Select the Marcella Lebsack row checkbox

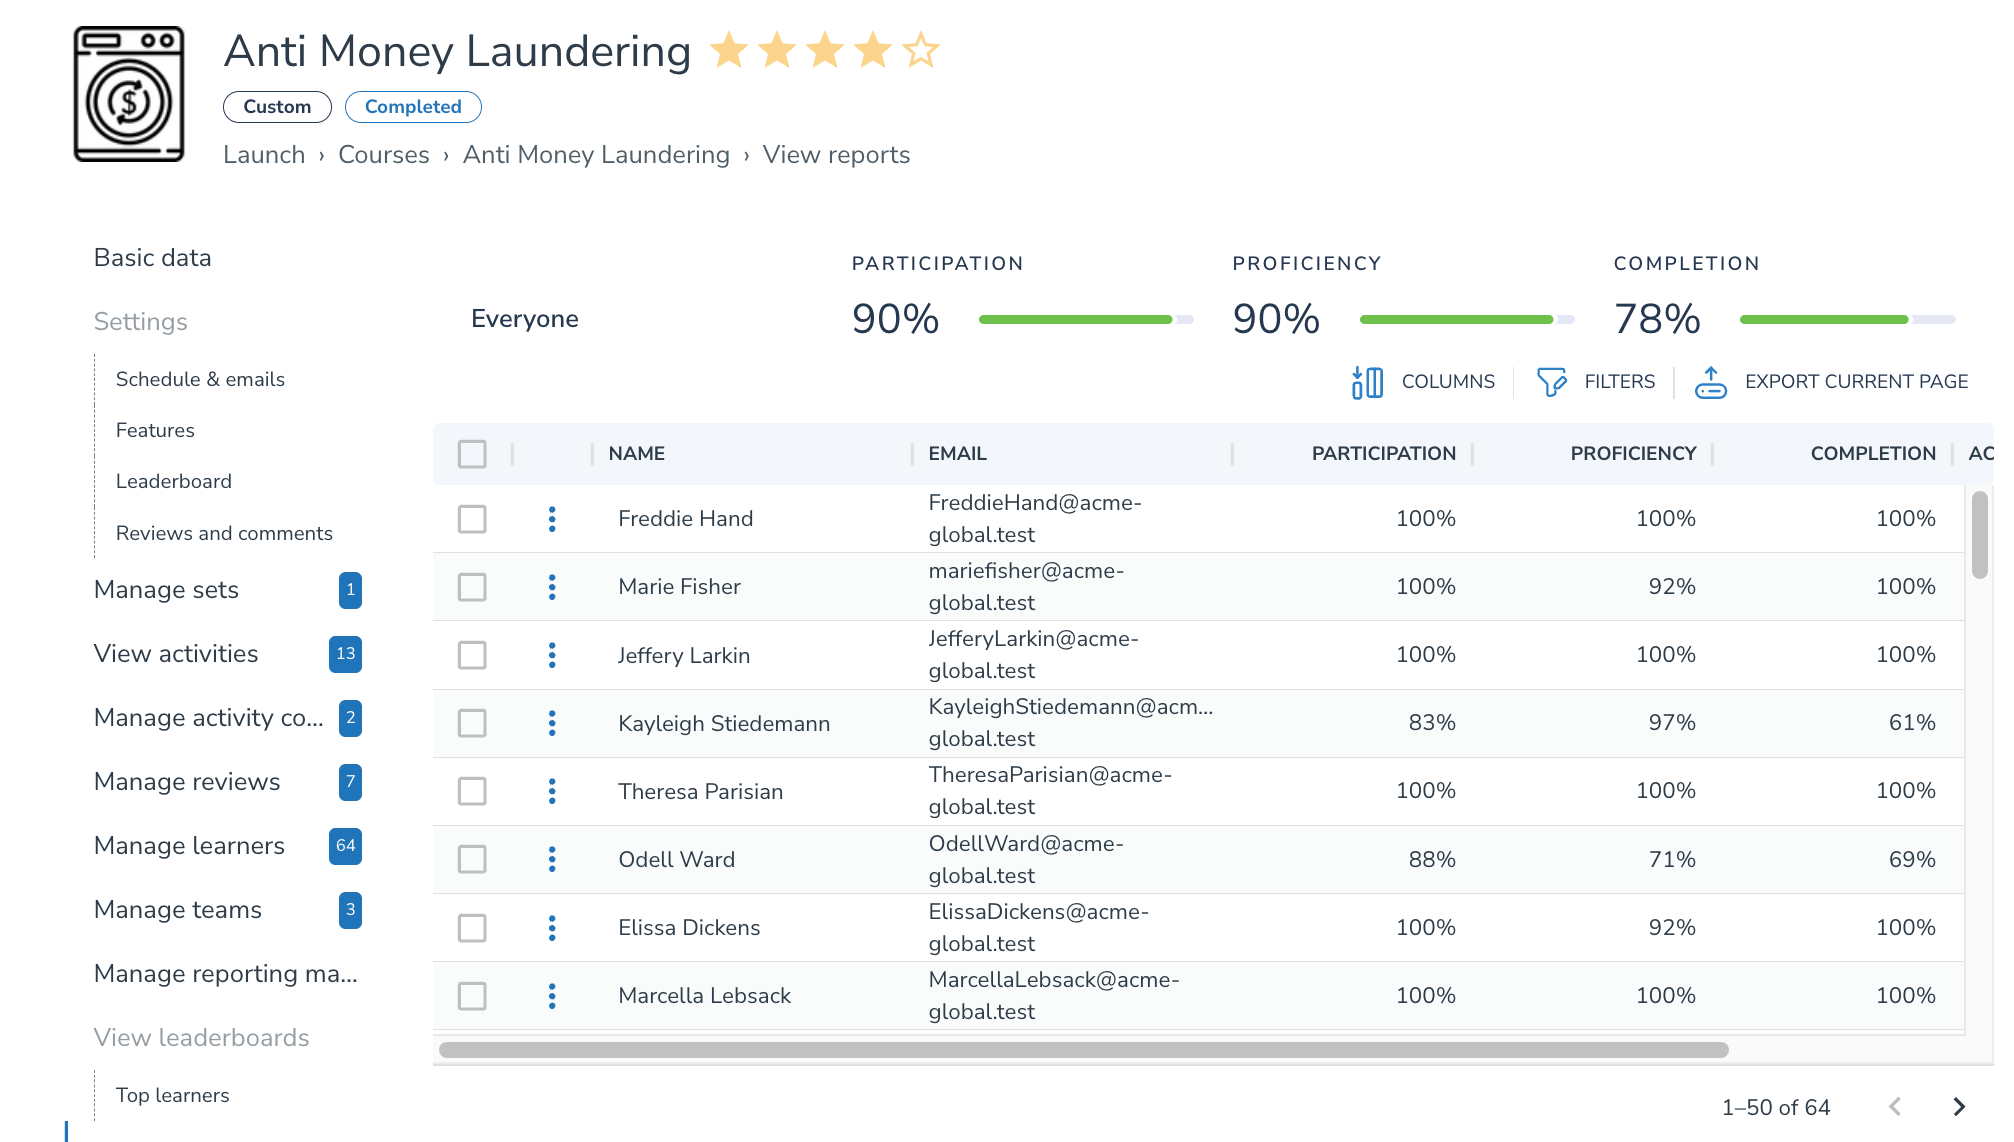(472, 996)
